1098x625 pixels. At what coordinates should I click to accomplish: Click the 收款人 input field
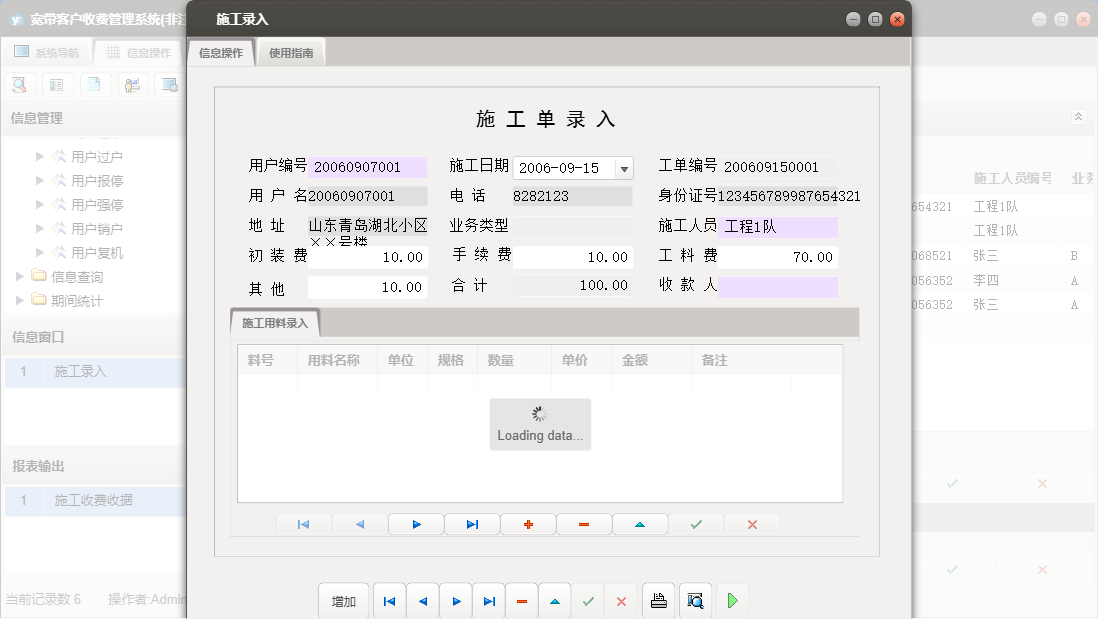click(x=777, y=287)
